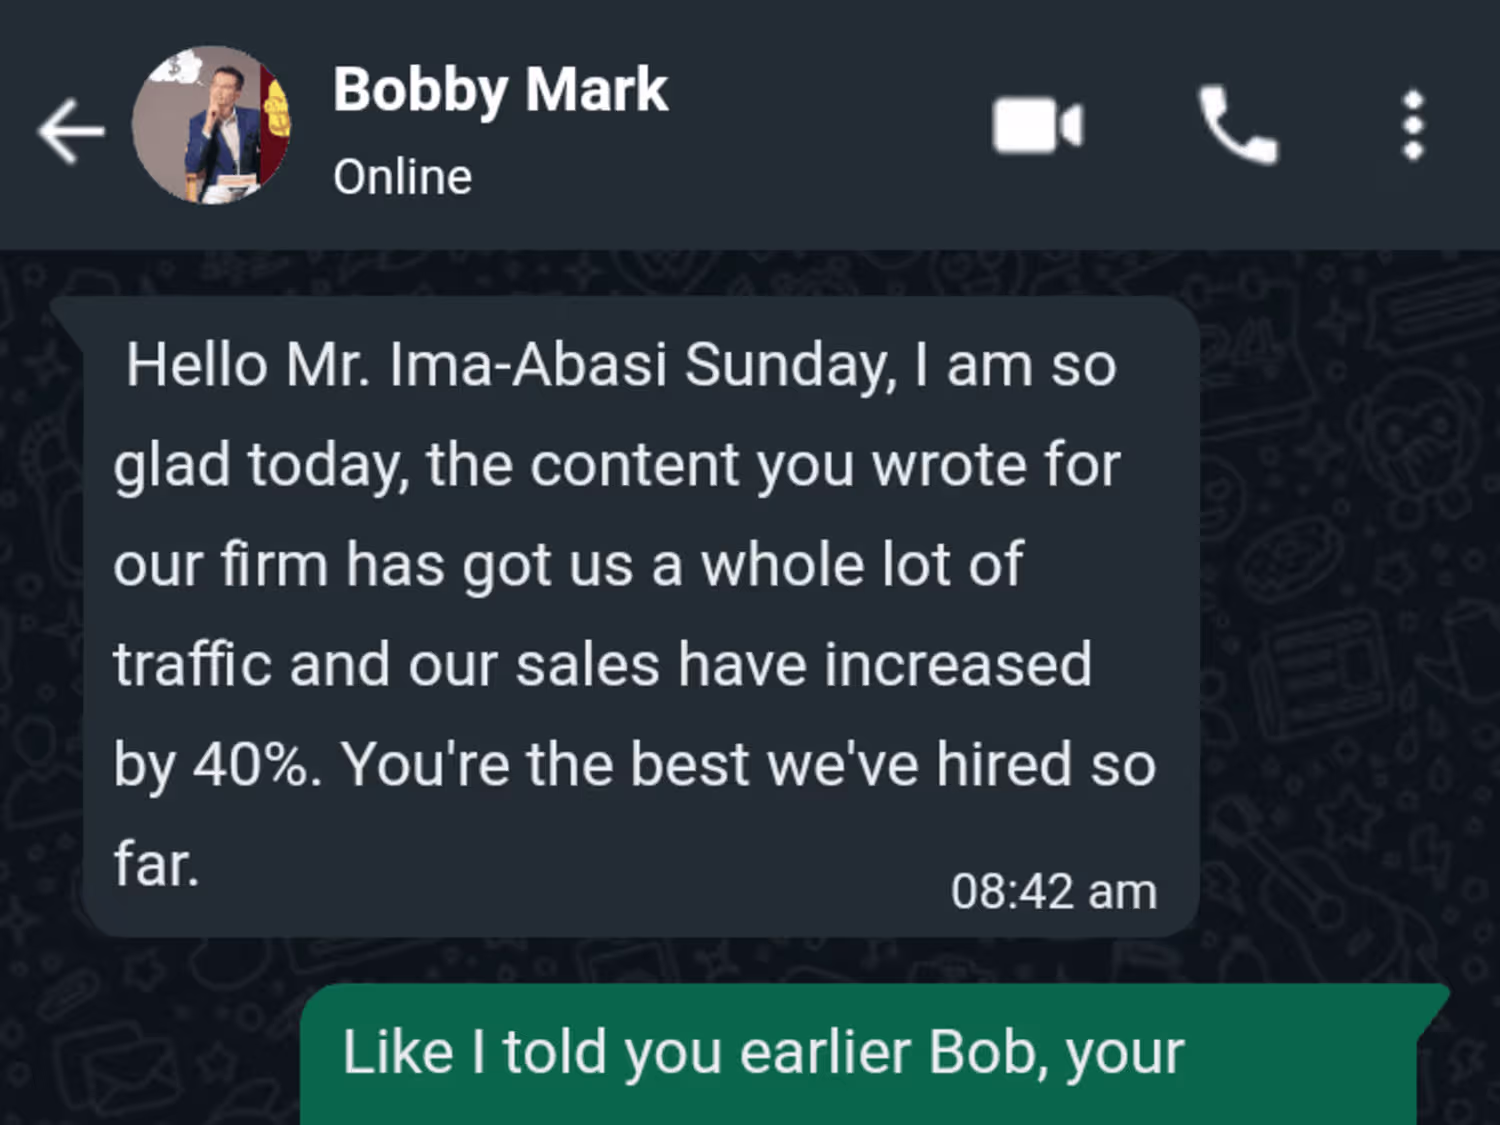Viewport: 1500px width, 1125px height.
Task: Go back using the arrow icon
Action: coord(71,129)
